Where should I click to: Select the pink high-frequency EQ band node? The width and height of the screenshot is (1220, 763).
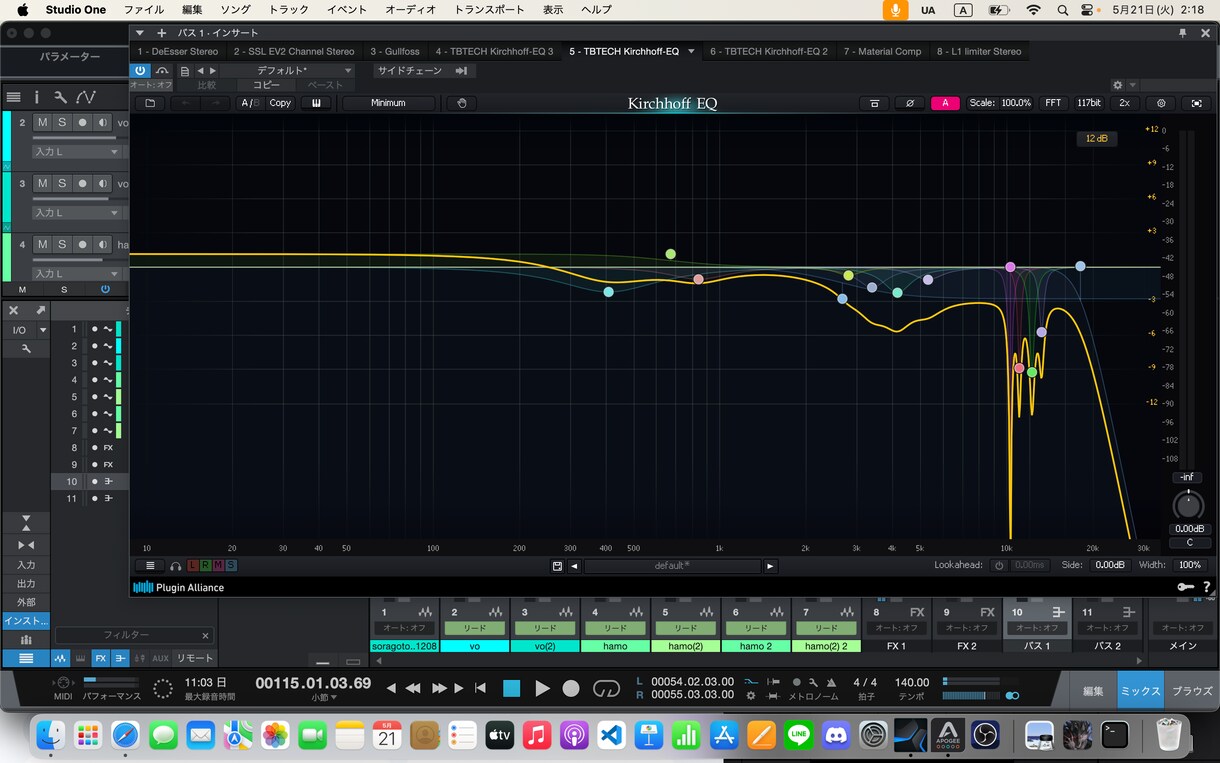coord(1010,267)
